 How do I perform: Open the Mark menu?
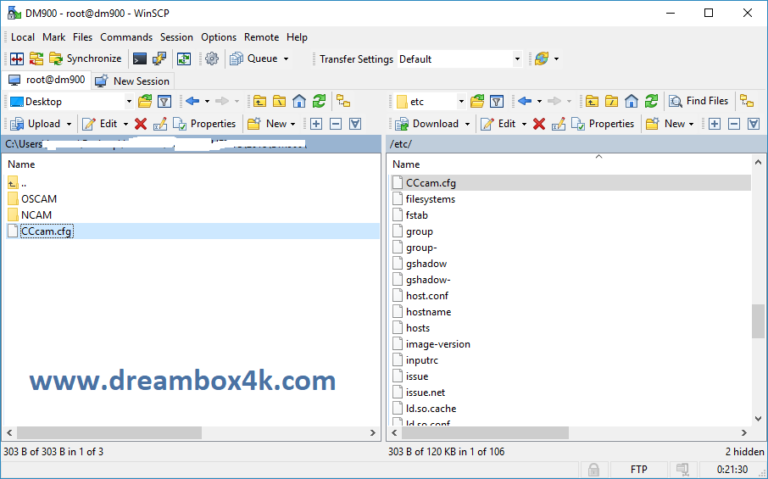click(x=54, y=37)
